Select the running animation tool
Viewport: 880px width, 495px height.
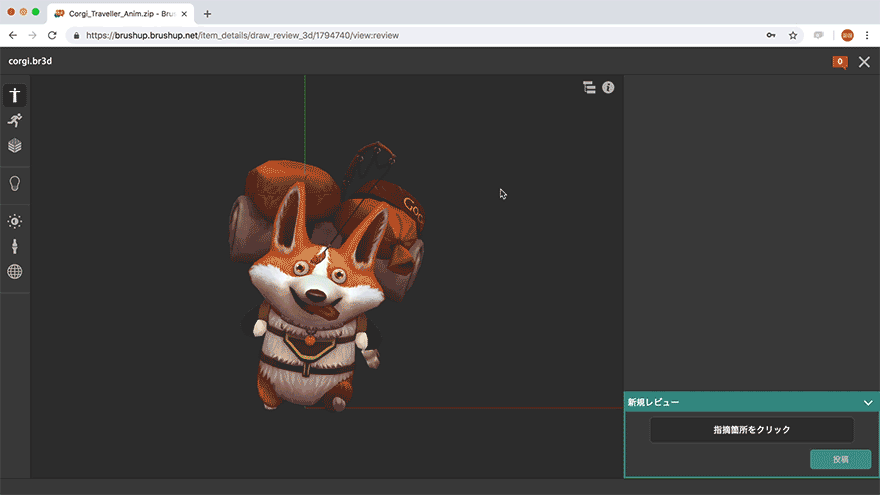pos(15,120)
